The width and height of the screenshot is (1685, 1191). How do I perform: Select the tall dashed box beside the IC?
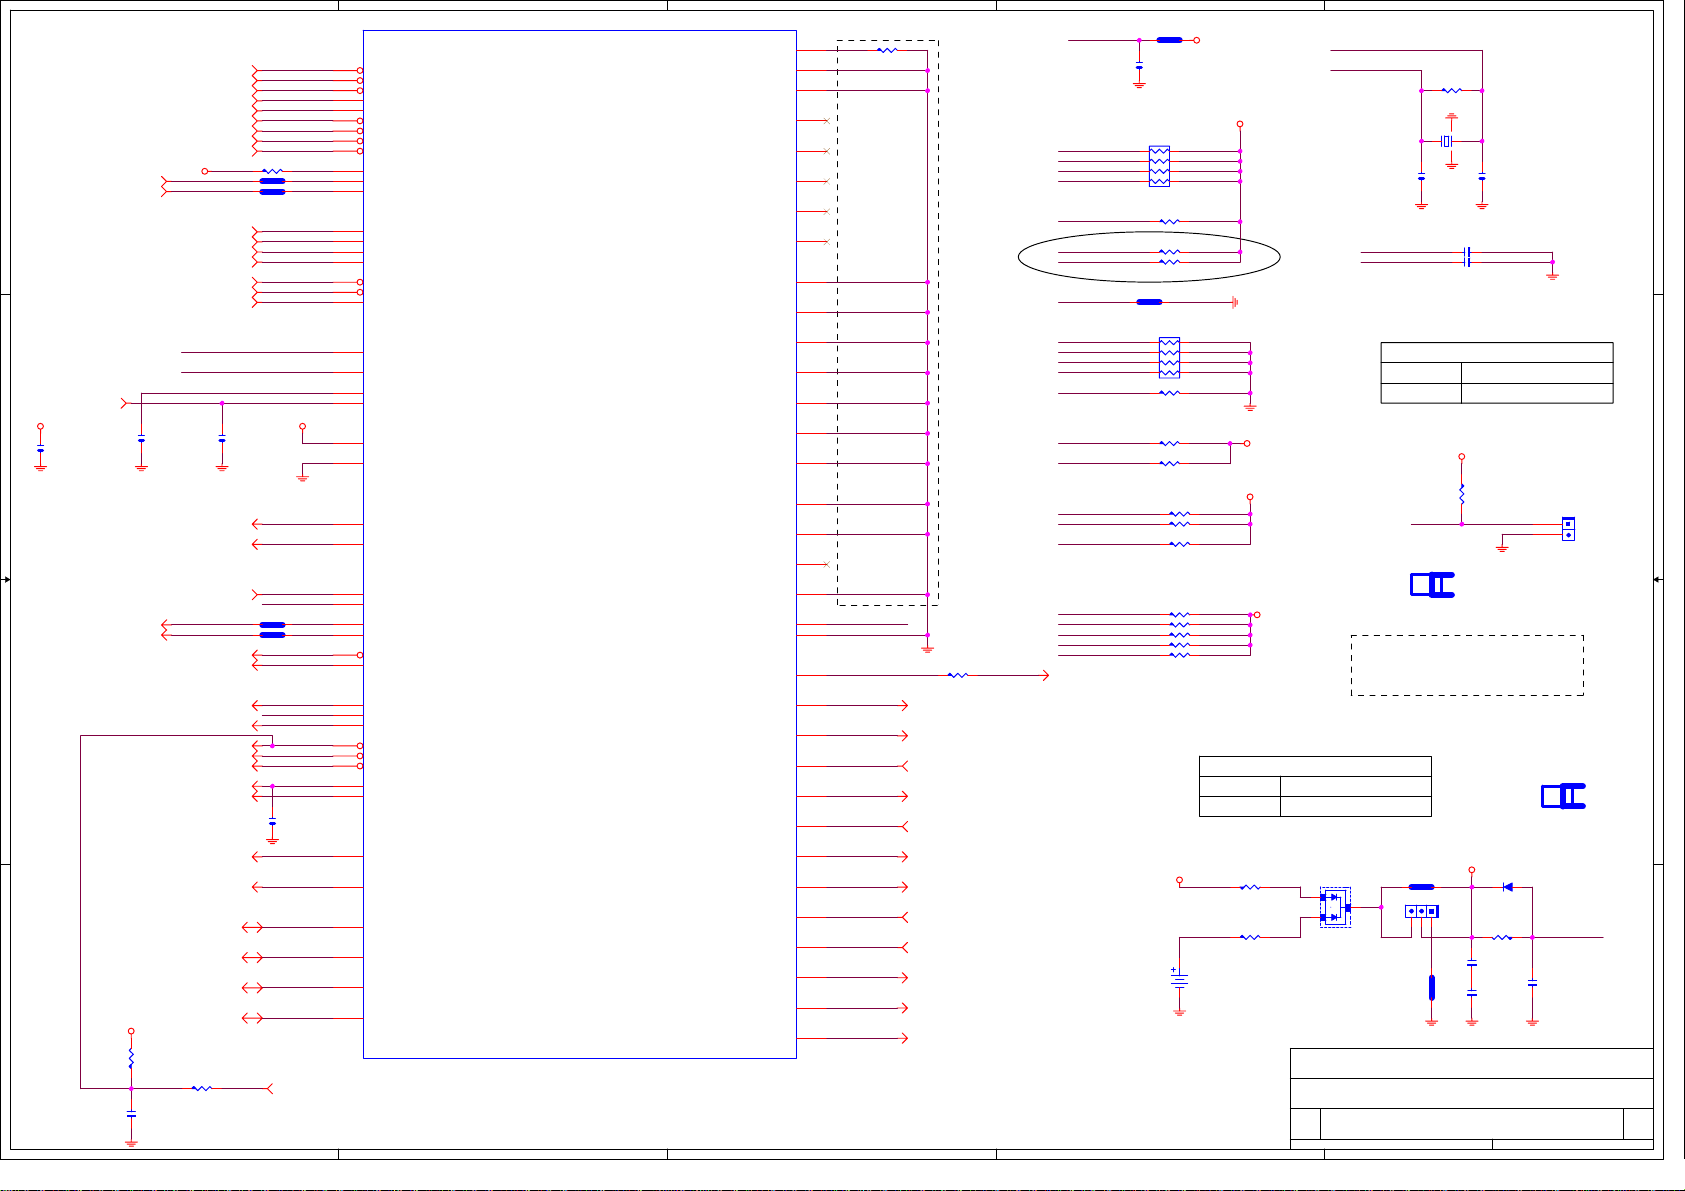click(x=888, y=323)
